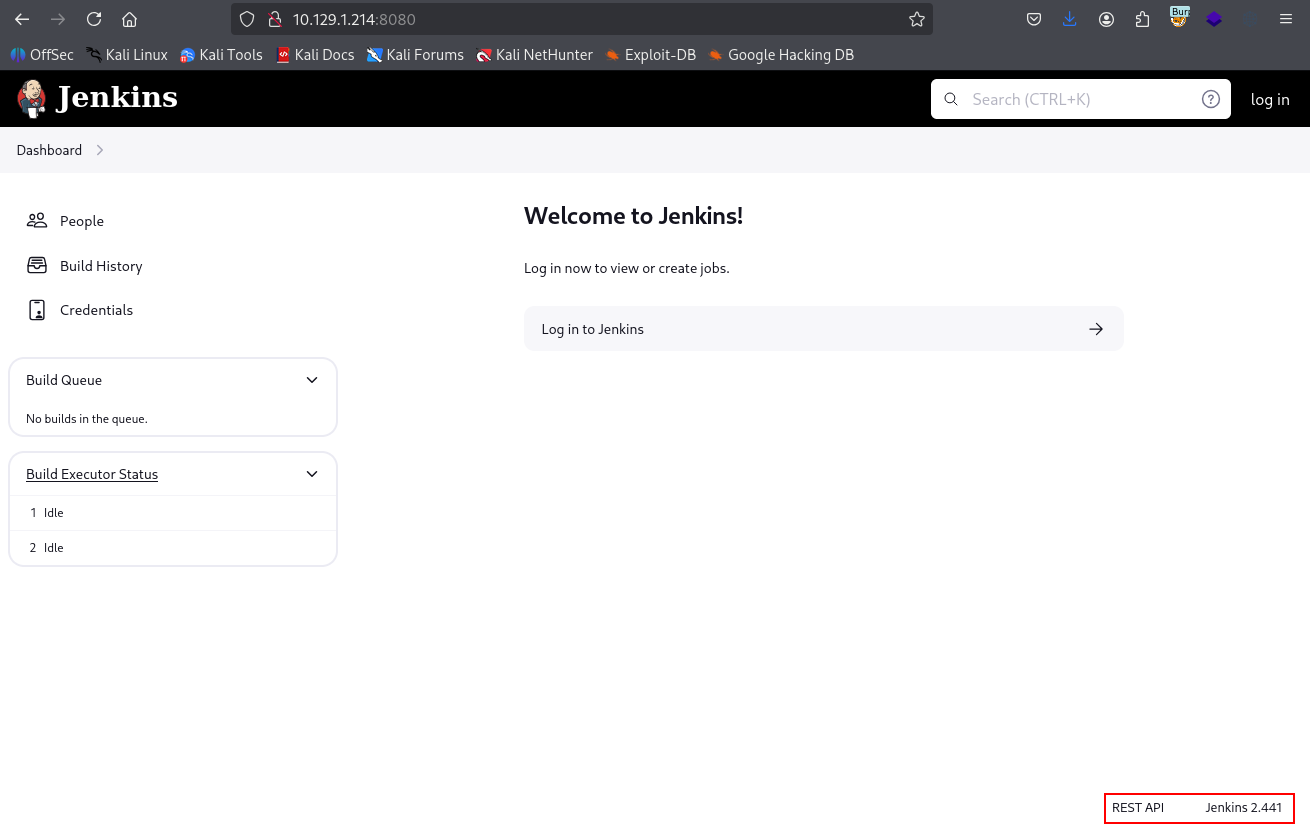Click 'No builds in the queue.' text
This screenshot has width=1310, height=839.
click(x=87, y=419)
